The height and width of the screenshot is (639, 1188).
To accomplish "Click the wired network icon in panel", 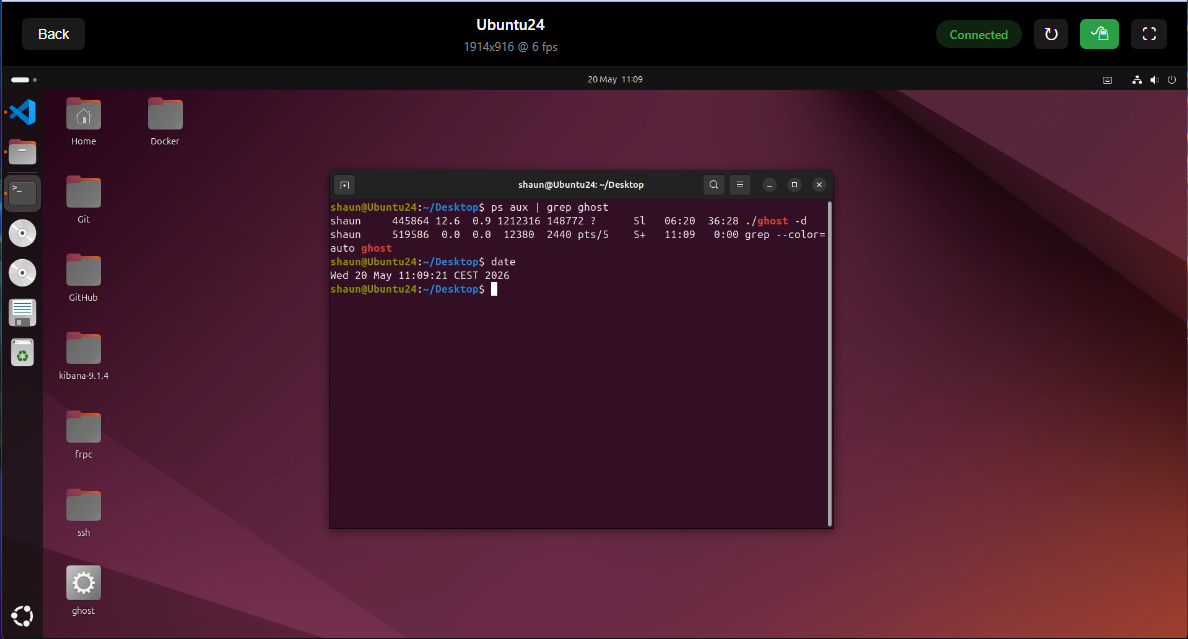I will coord(1137,80).
